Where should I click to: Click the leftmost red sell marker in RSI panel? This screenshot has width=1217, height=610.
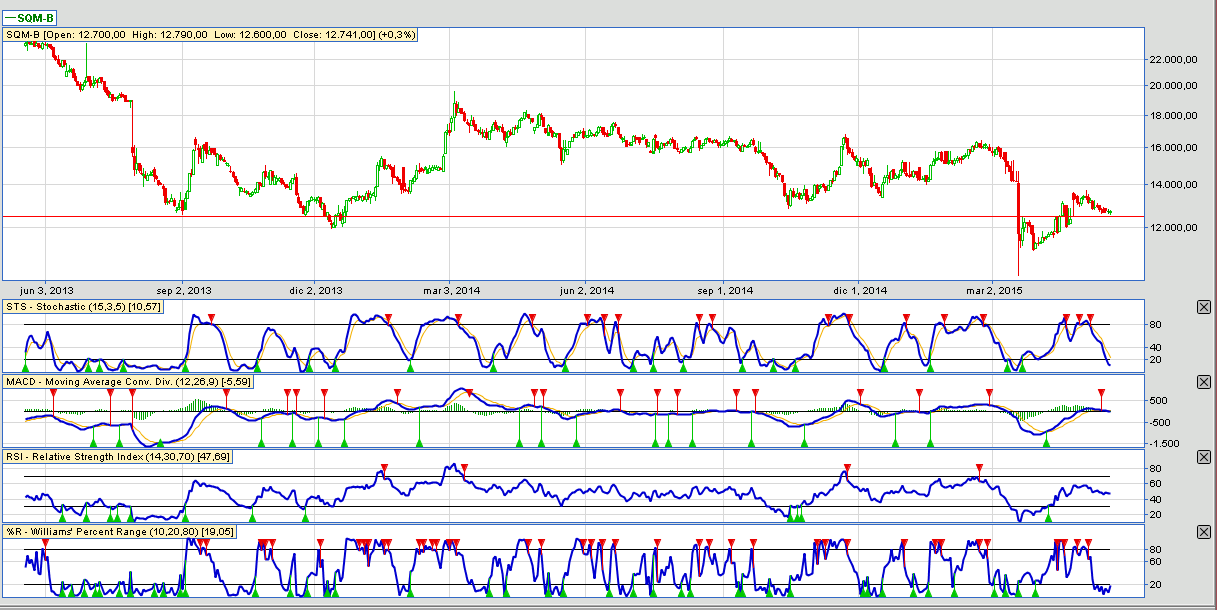[382, 469]
